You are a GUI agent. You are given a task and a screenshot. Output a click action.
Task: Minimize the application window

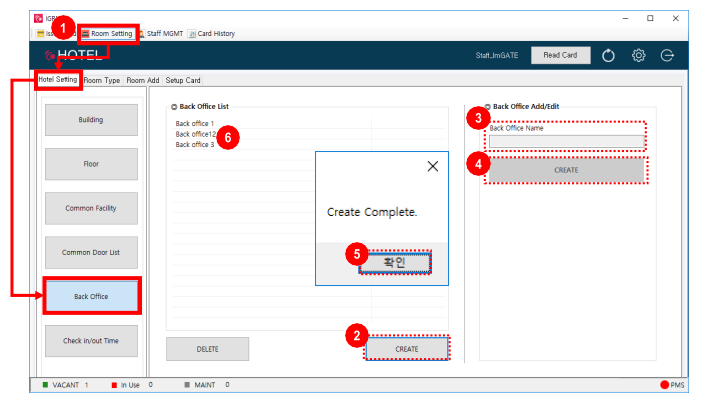point(625,18)
